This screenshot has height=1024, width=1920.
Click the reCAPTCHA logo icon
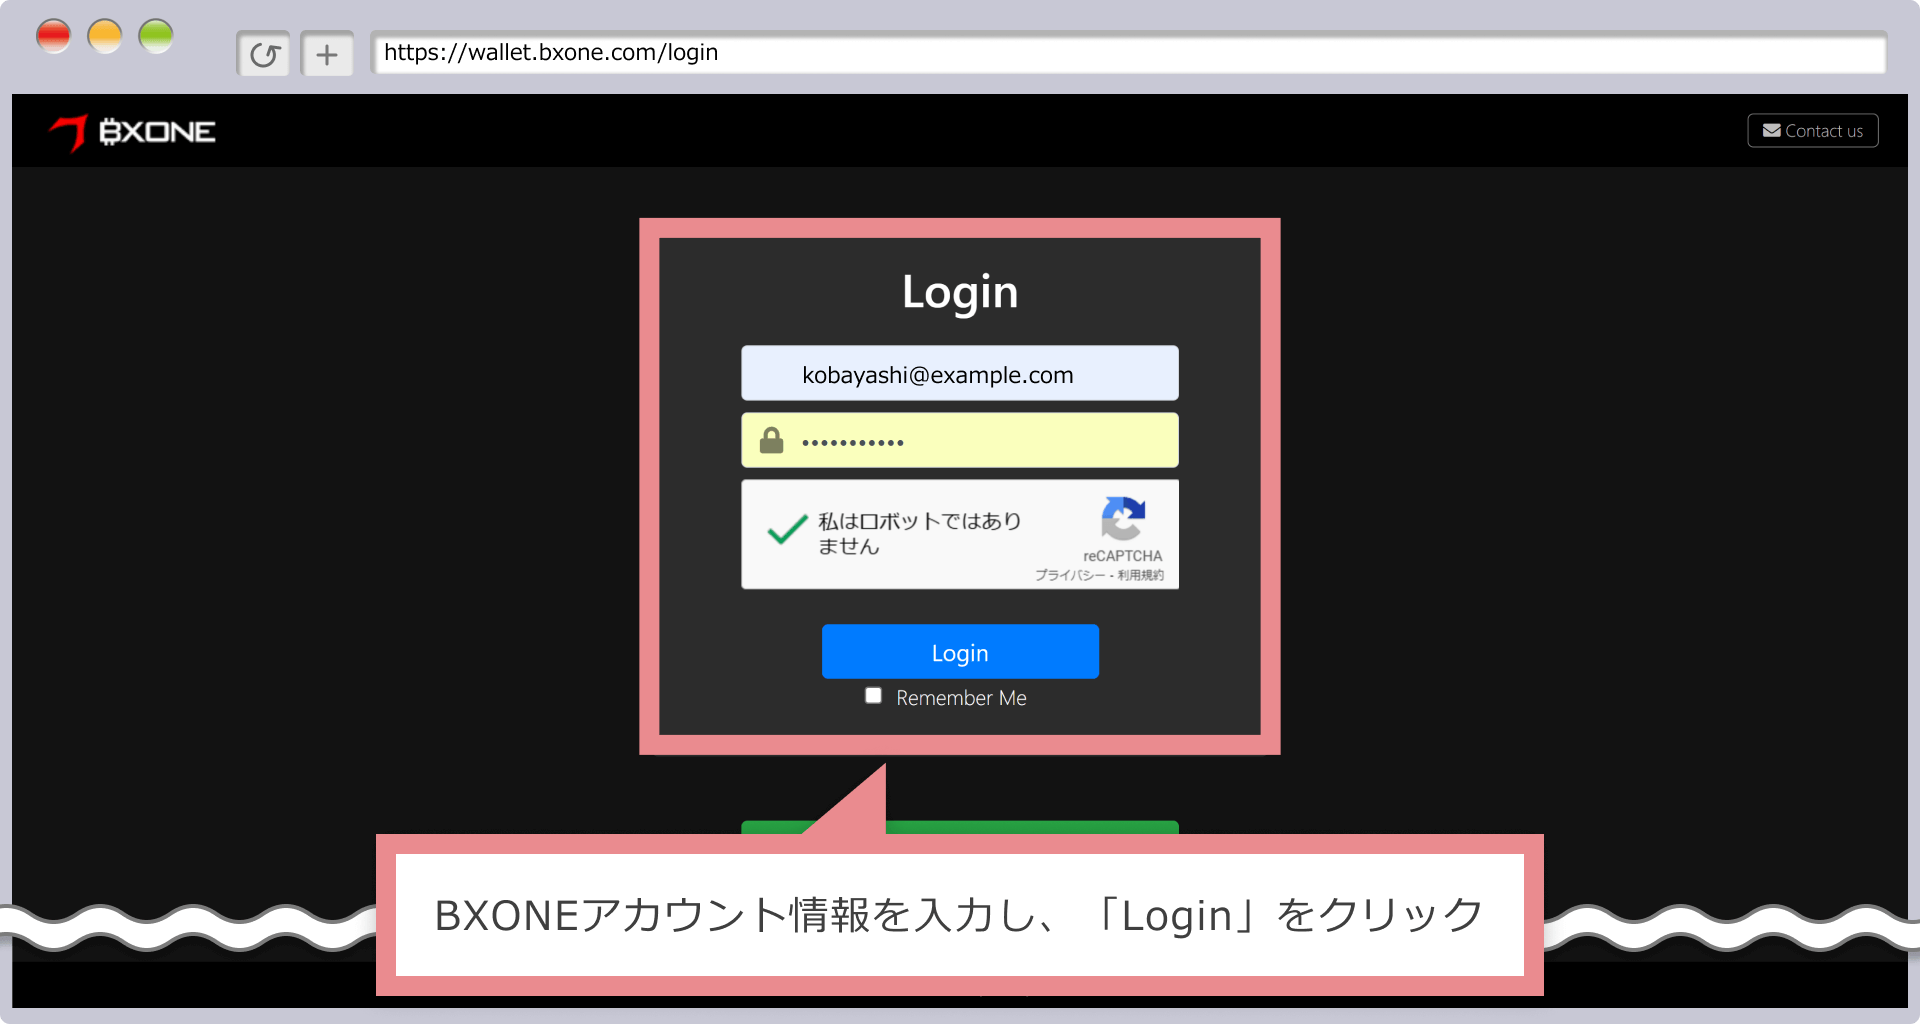click(1122, 518)
